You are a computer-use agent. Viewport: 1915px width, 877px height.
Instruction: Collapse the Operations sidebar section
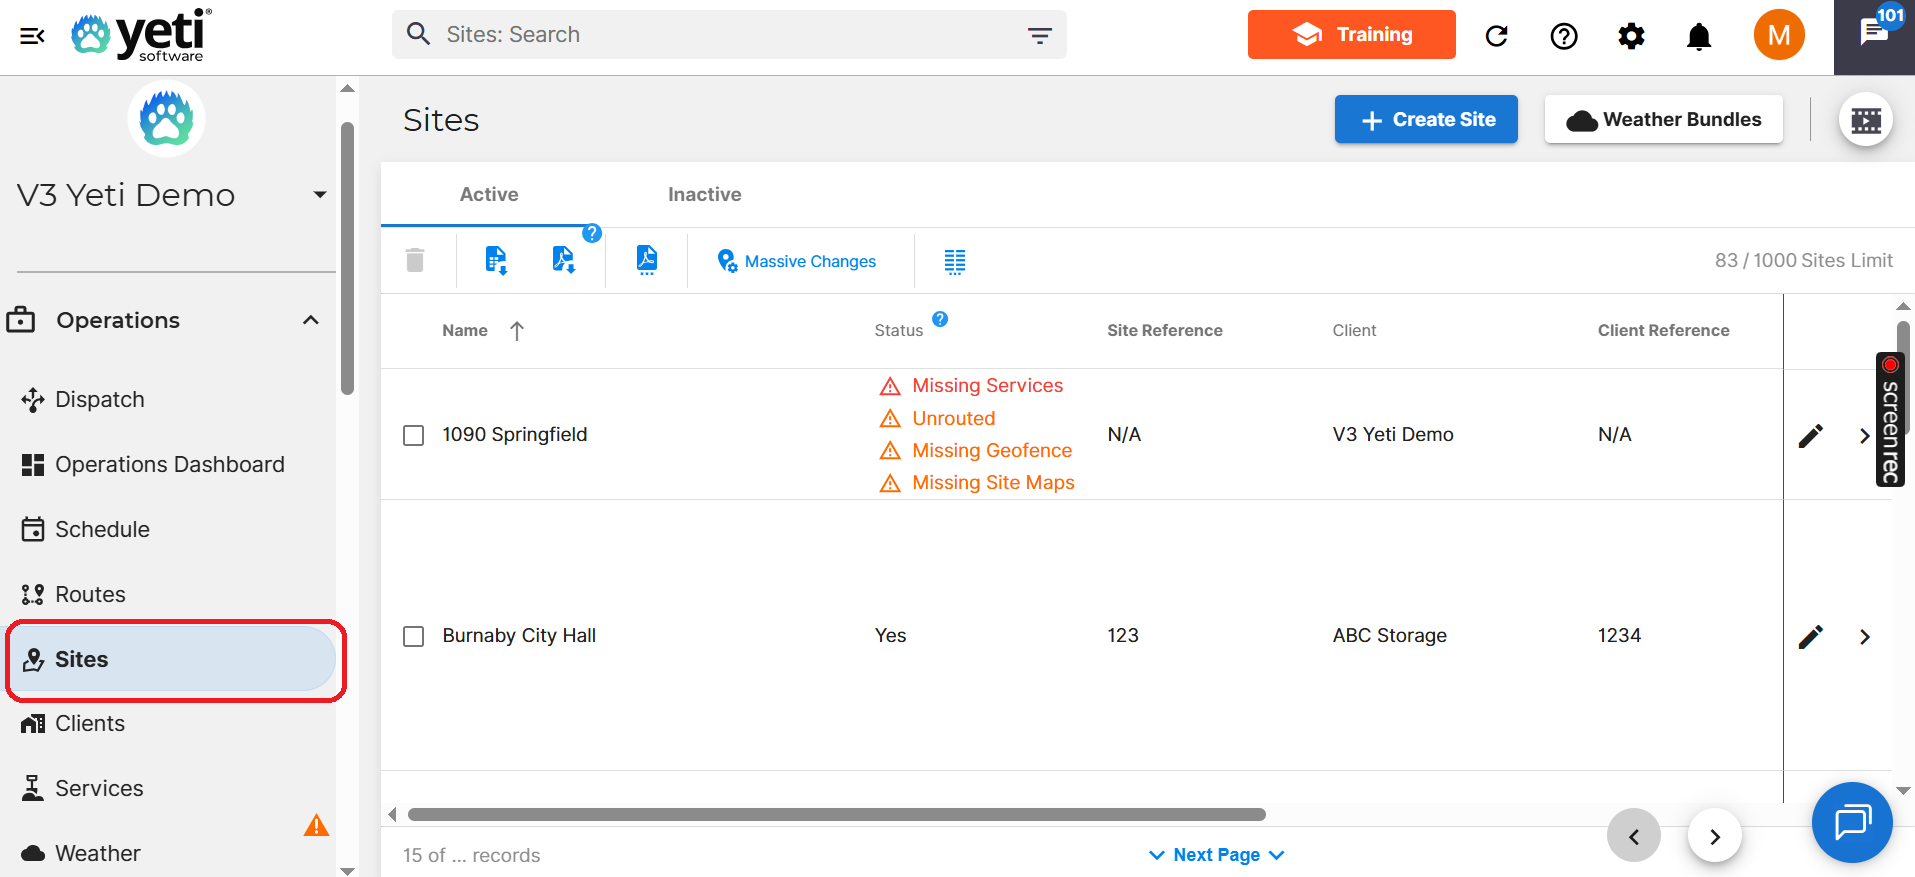pos(310,320)
